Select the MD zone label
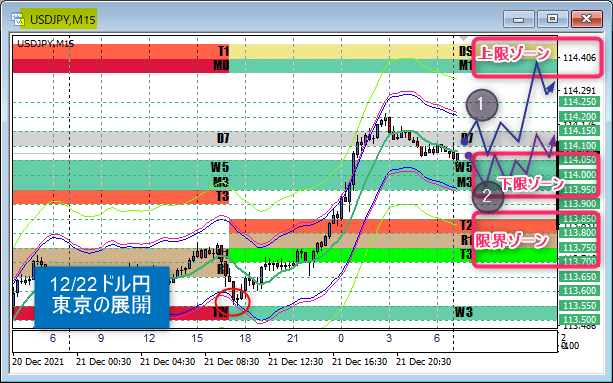This screenshot has width=613, height=383. pyautogui.click(x=221, y=65)
